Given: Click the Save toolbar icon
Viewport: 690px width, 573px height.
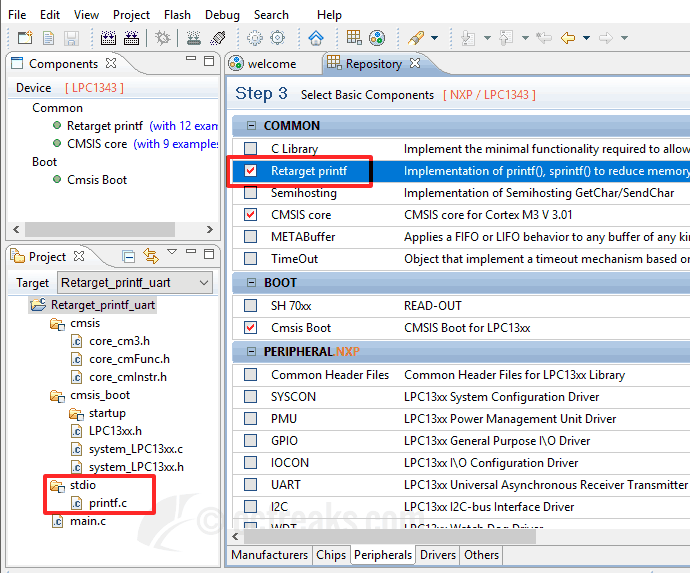Looking at the screenshot, I should click(x=71, y=38).
